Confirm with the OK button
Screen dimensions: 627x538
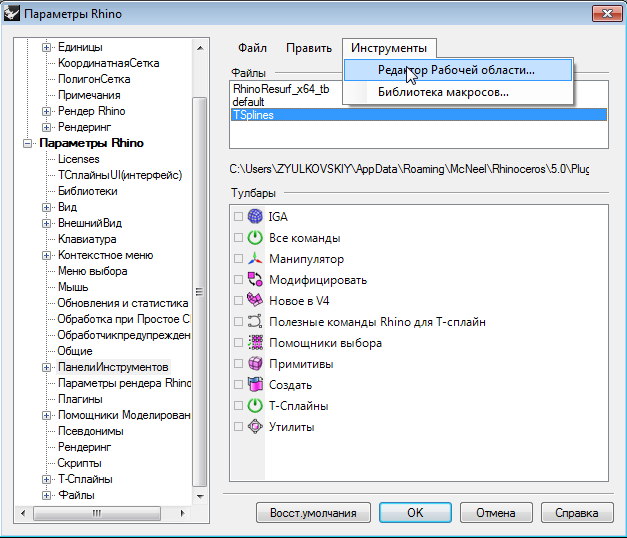[415, 513]
